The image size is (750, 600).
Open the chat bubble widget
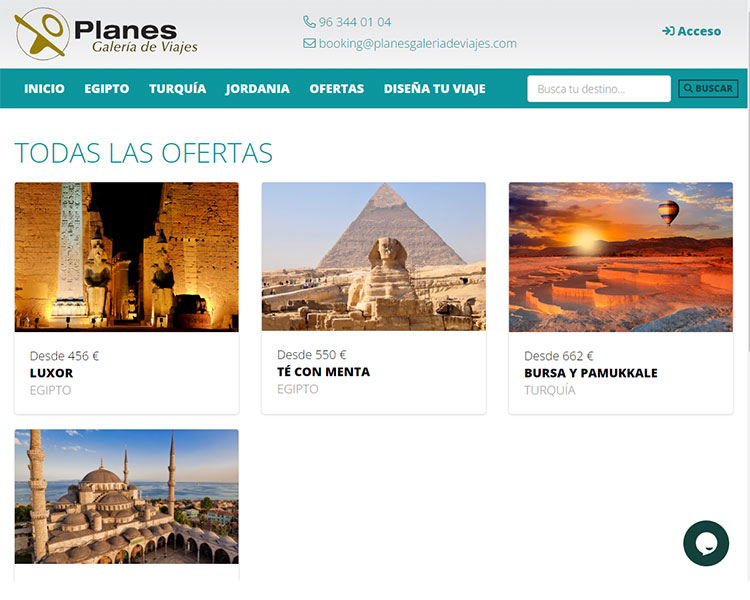click(706, 543)
